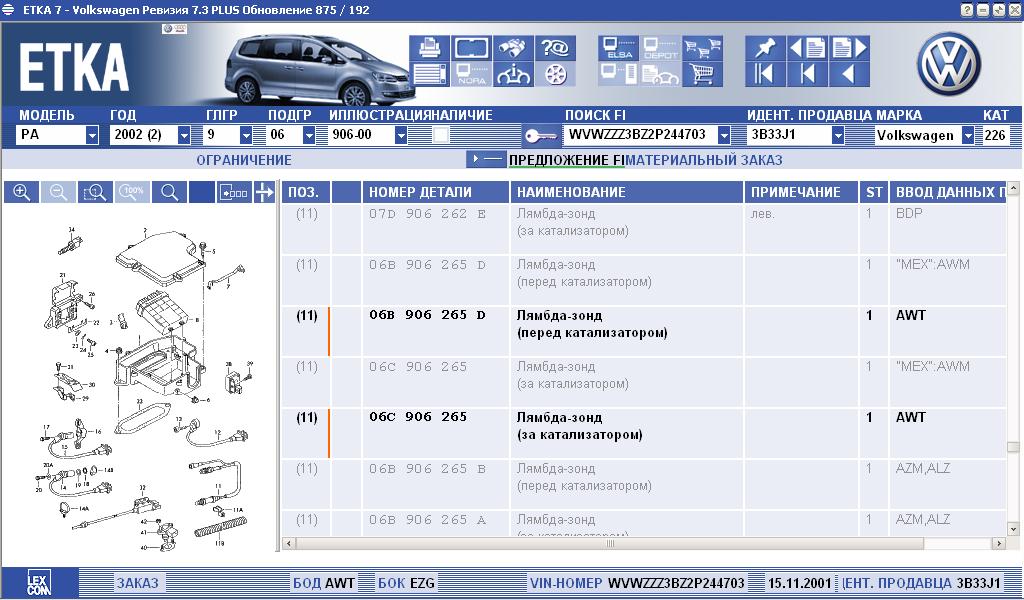Select part number 06B 906 265 D for AWT
Screen dimensions: 1024x600
(x=427, y=315)
